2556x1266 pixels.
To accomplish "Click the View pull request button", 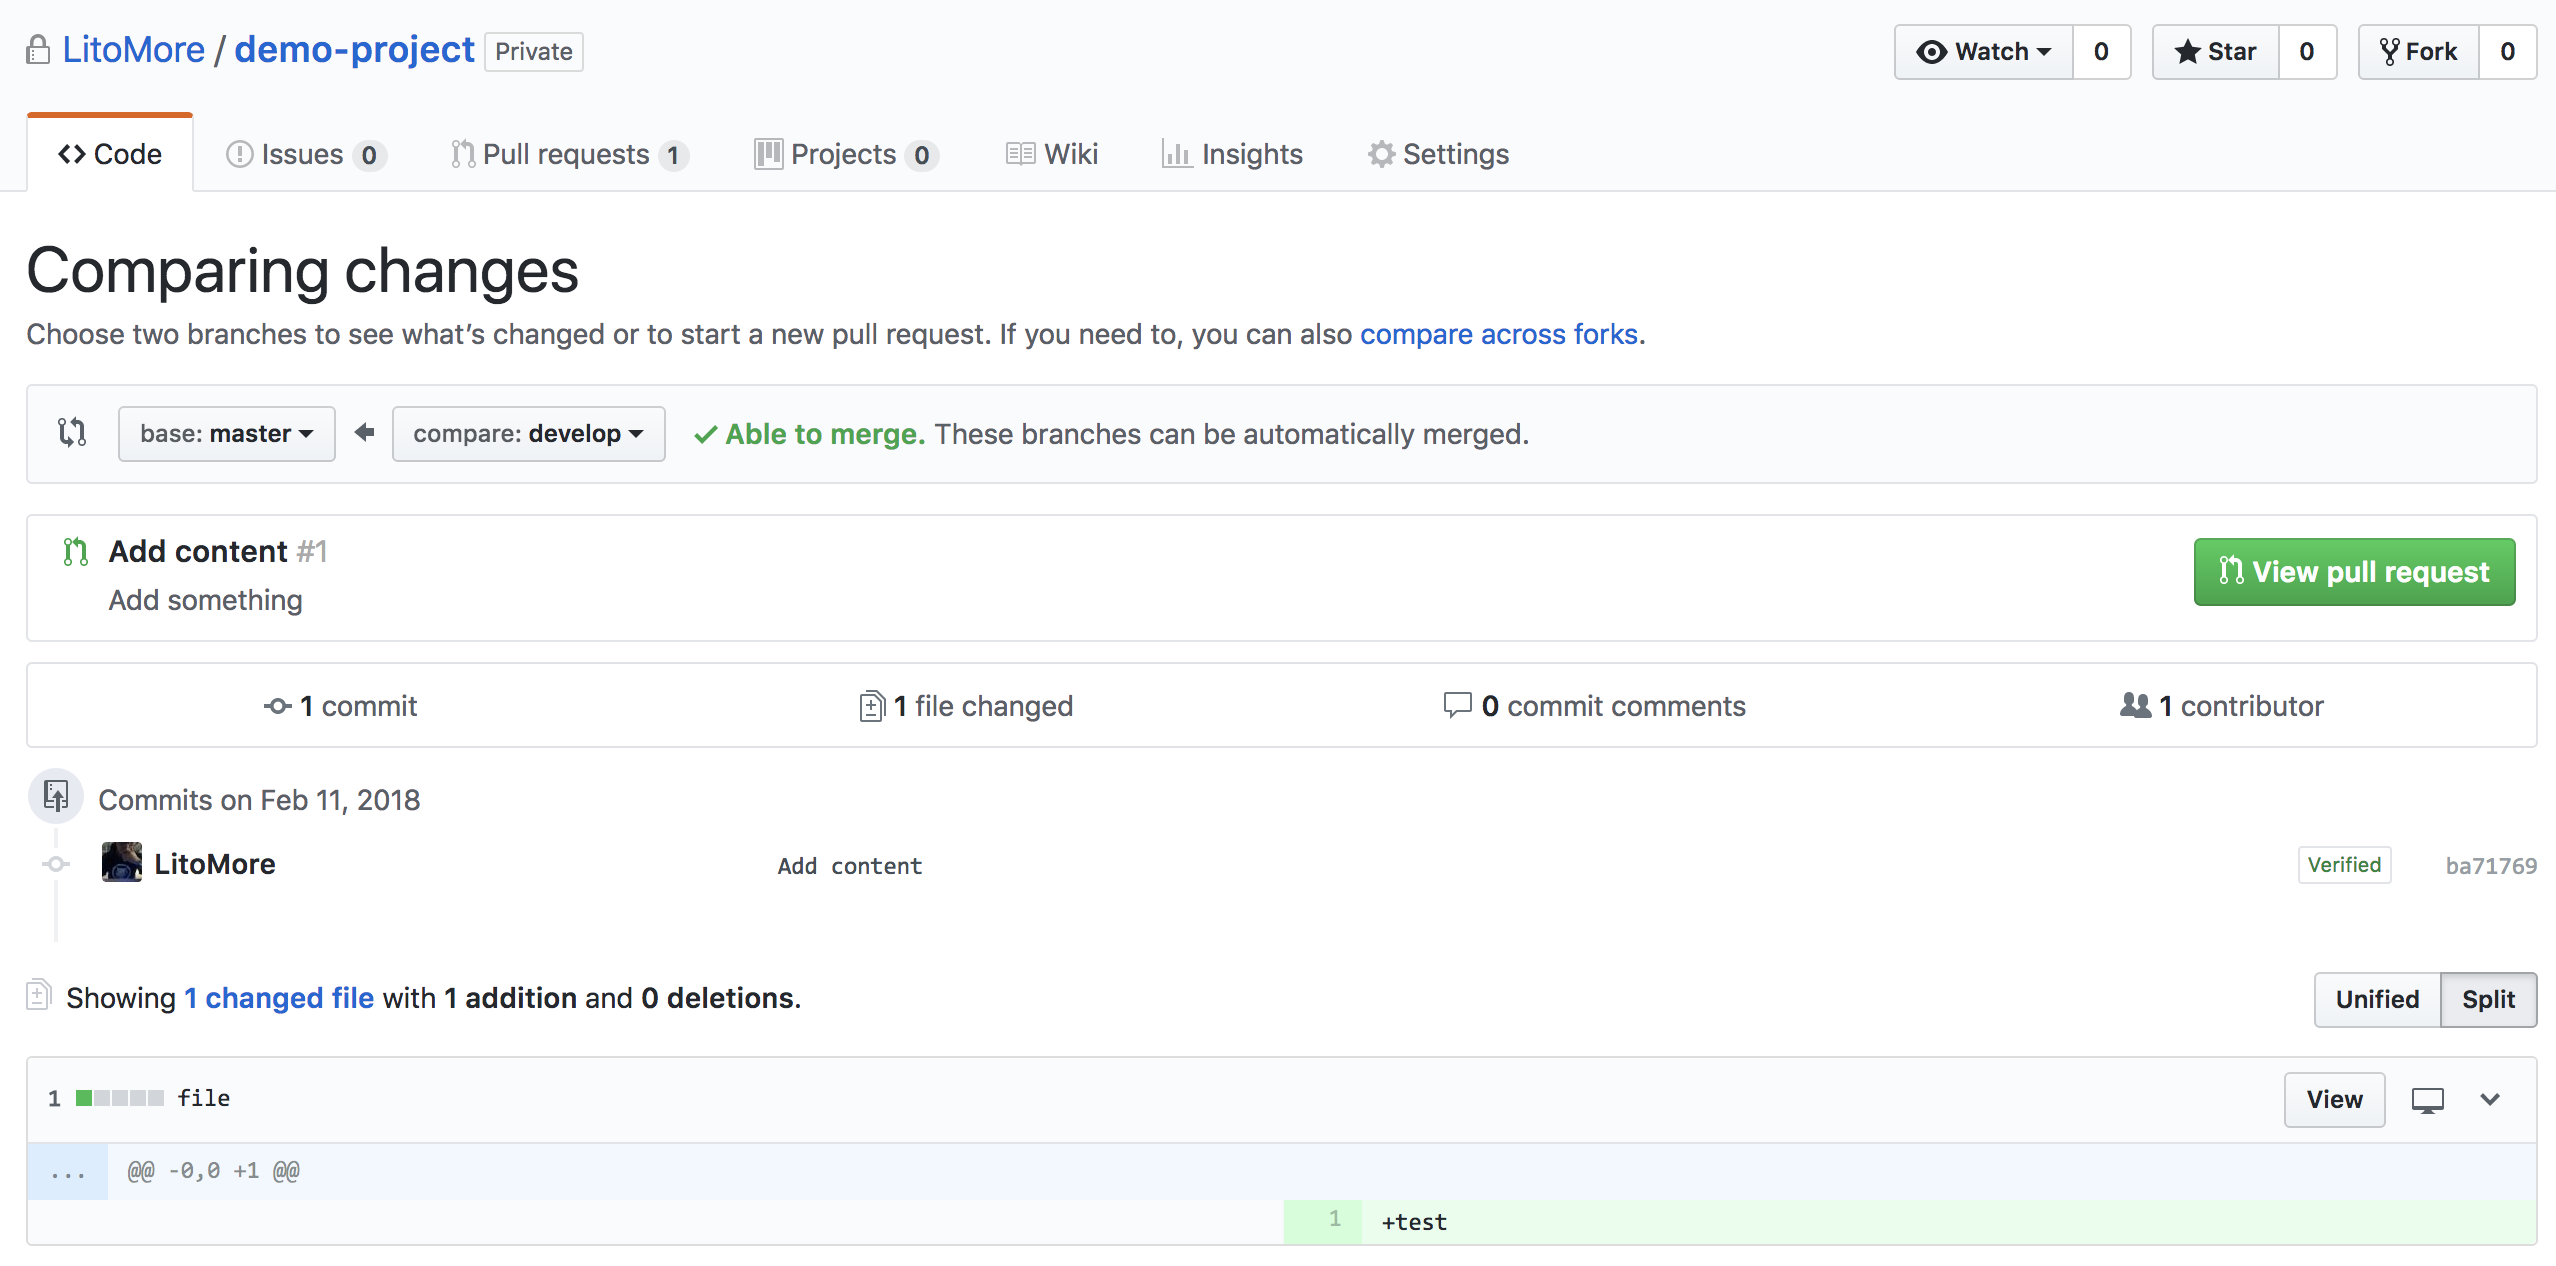I will (x=2354, y=572).
